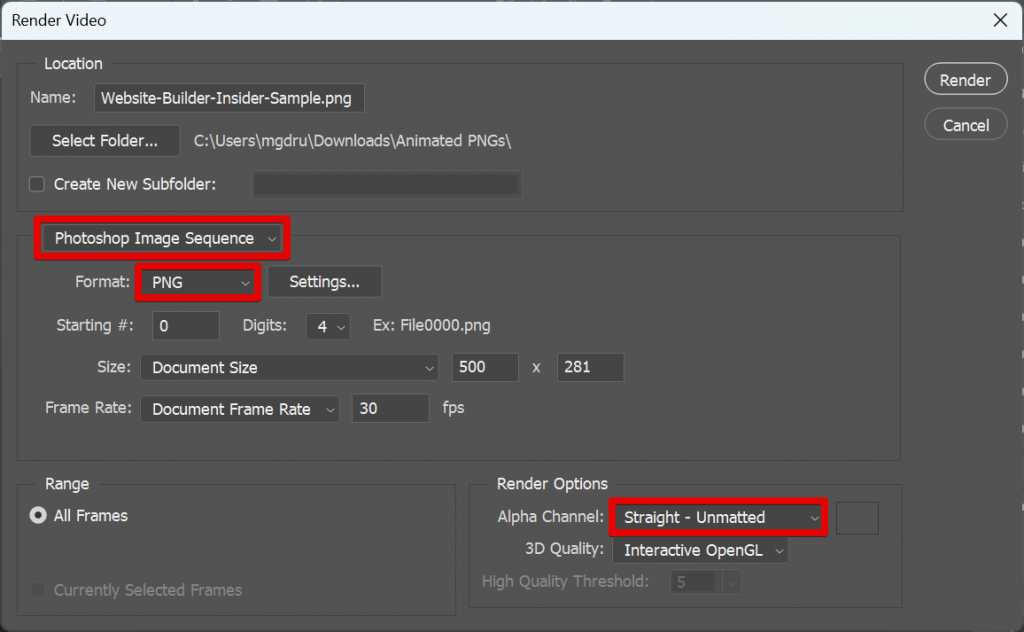Edit the output file name field
Viewport: 1024px width, 632px height.
click(227, 98)
